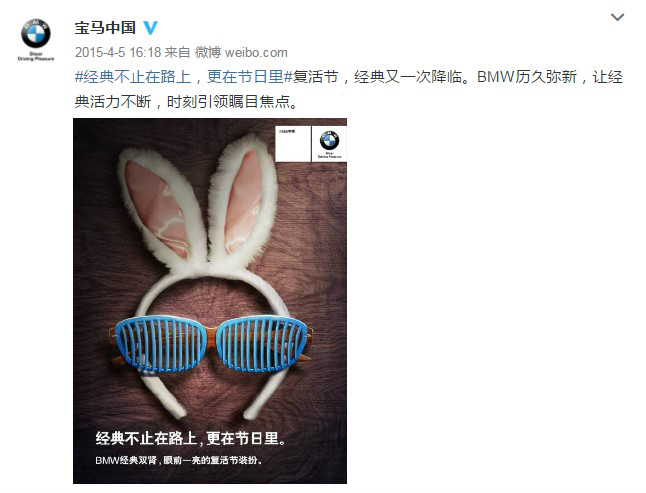646x493 pixels.
Task: Click the left blue kidney-grille sunglass lens
Action: point(160,344)
